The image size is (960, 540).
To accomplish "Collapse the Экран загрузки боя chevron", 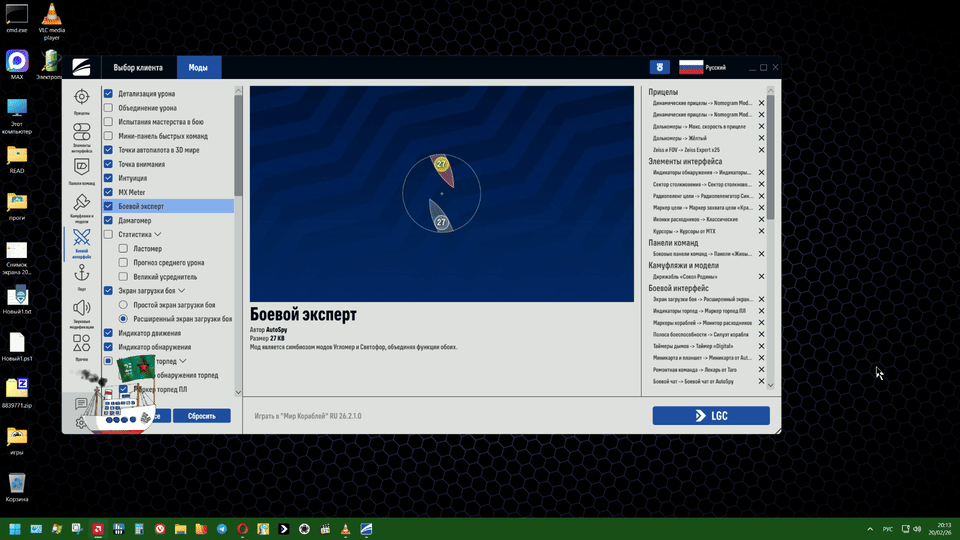I will [x=182, y=291].
